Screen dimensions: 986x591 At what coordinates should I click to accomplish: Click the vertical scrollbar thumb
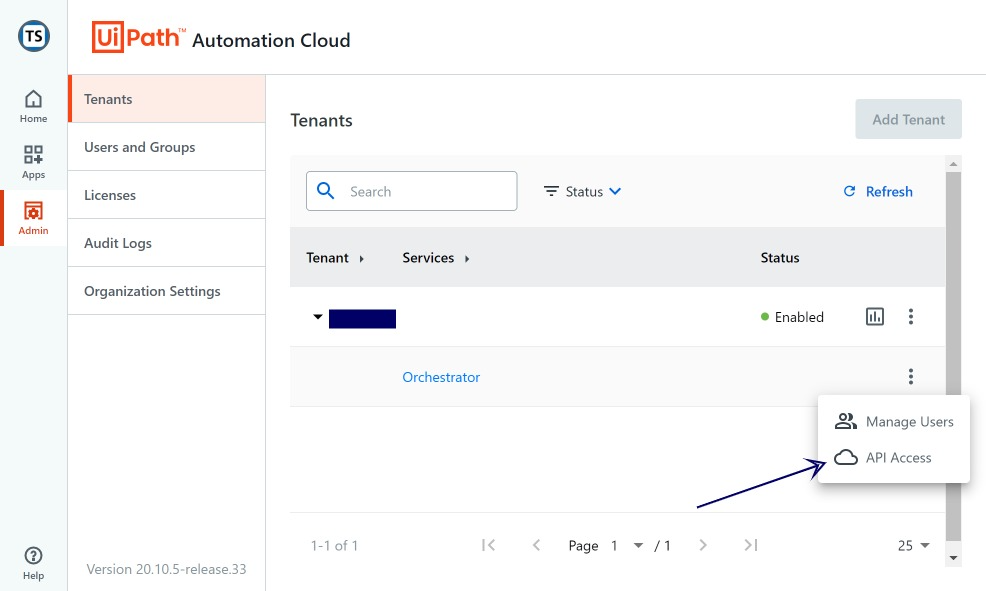(x=953, y=356)
